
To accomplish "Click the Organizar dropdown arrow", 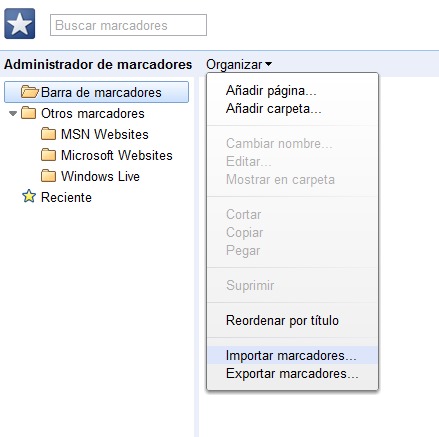I will 268,64.
